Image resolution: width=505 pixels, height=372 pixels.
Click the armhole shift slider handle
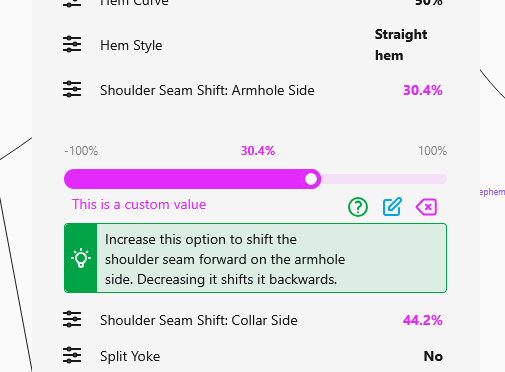click(x=311, y=179)
